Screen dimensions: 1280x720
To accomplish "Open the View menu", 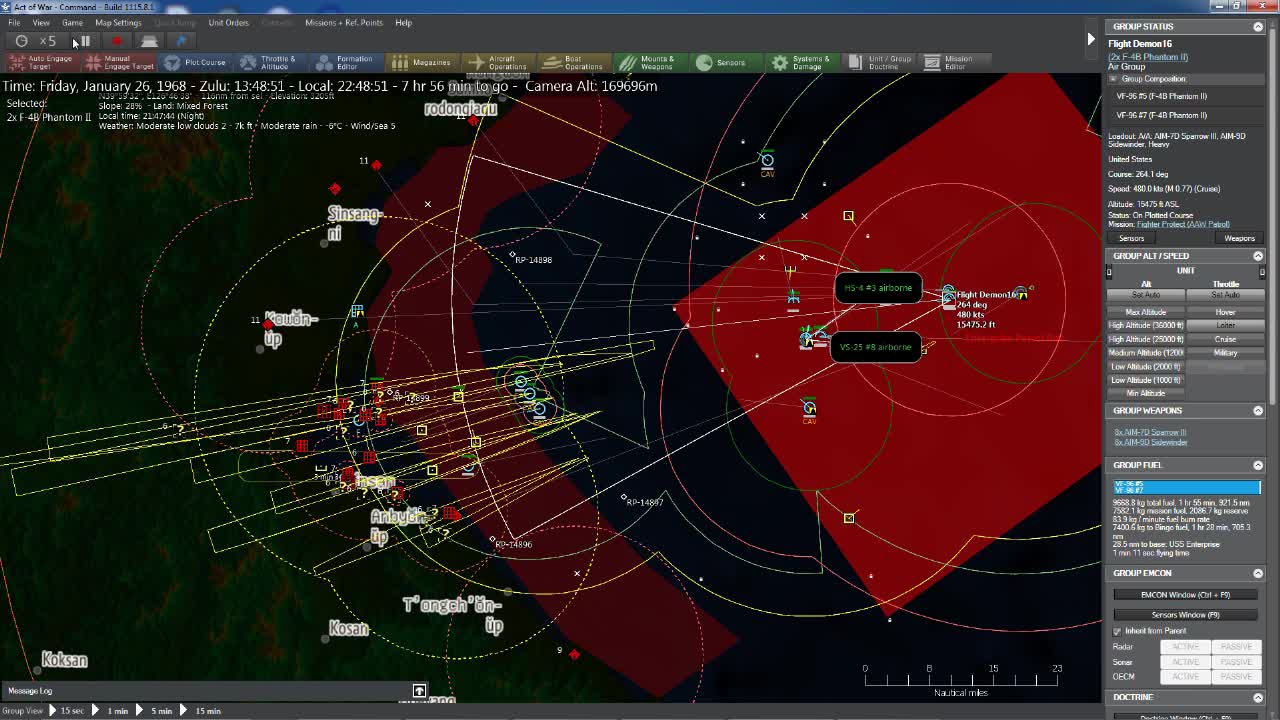I will pos(41,22).
